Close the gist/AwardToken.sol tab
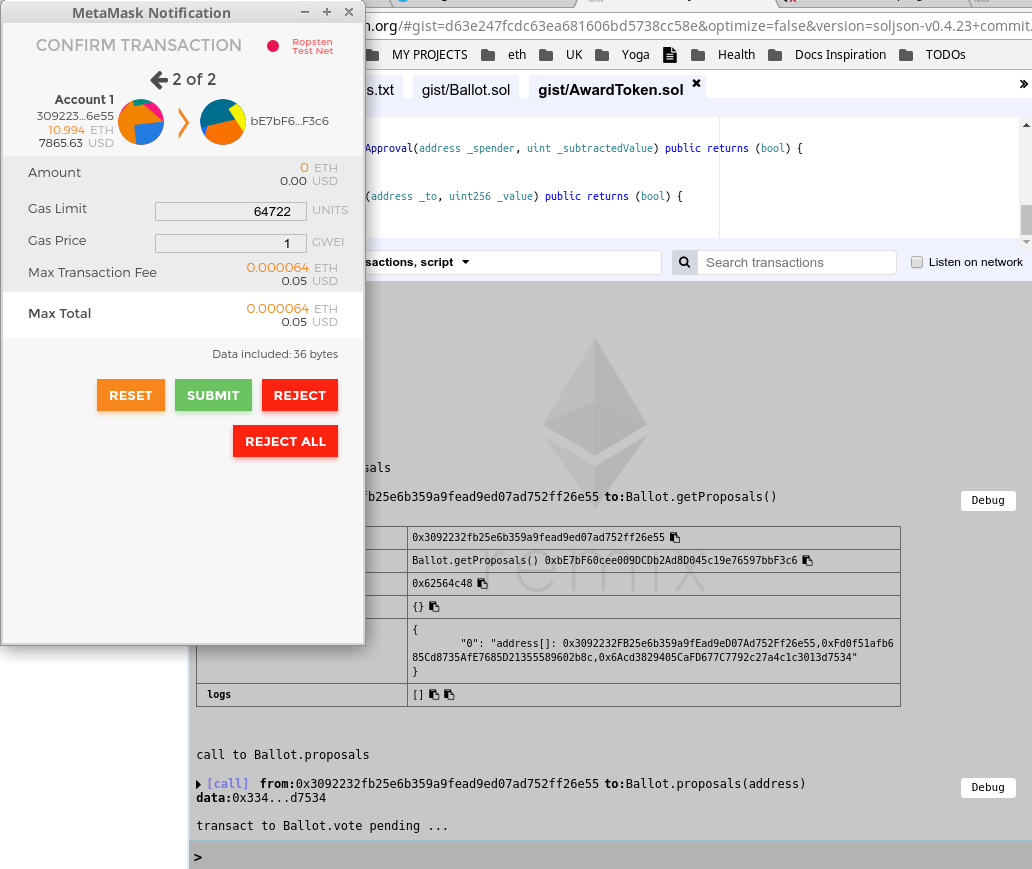 pyautogui.click(x=696, y=83)
